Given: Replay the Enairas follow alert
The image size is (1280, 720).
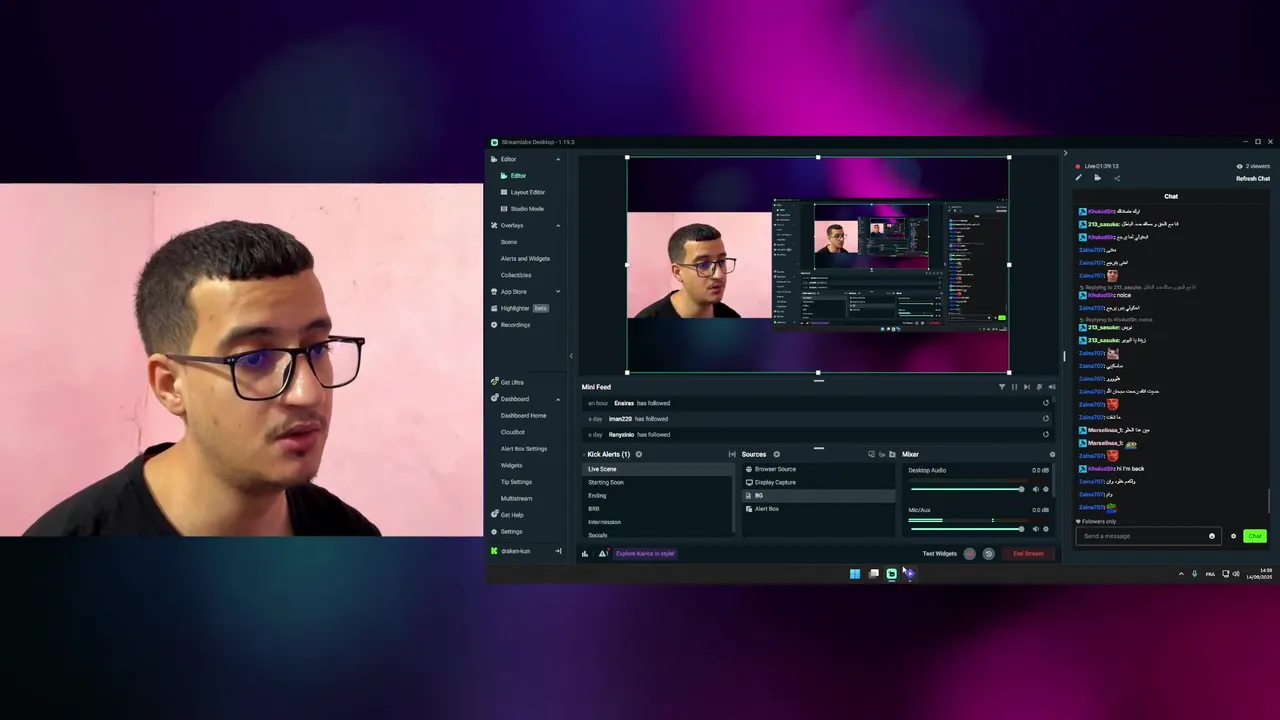Looking at the screenshot, I should coord(1046,403).
